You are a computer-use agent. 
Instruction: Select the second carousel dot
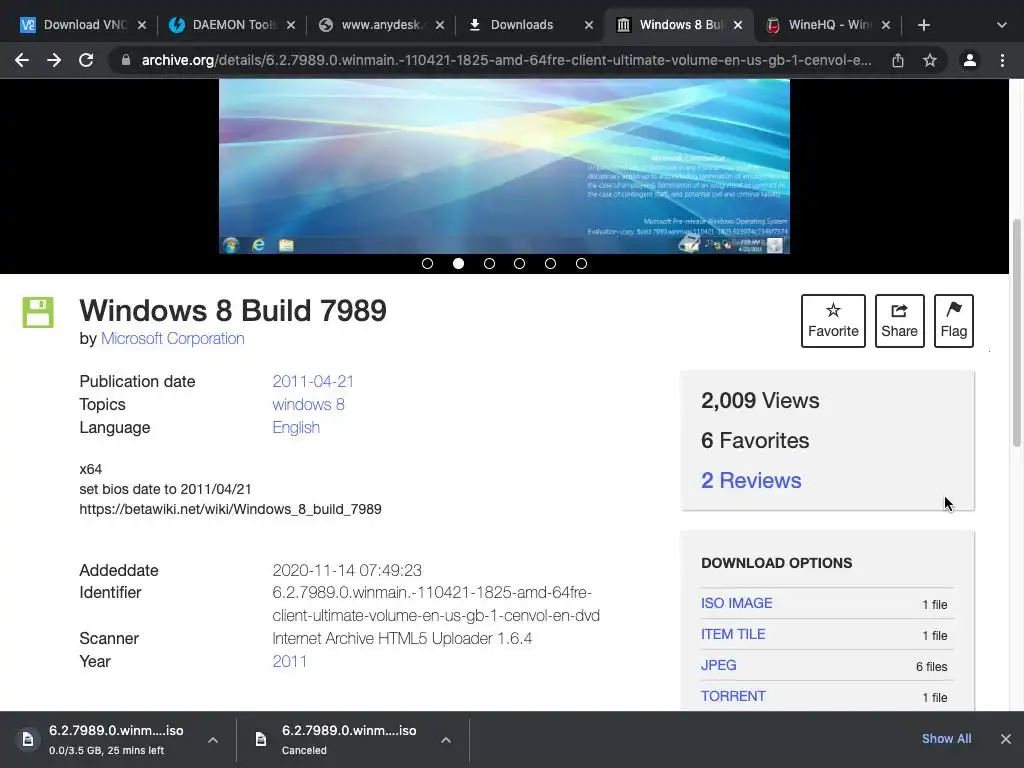[458, 263]
